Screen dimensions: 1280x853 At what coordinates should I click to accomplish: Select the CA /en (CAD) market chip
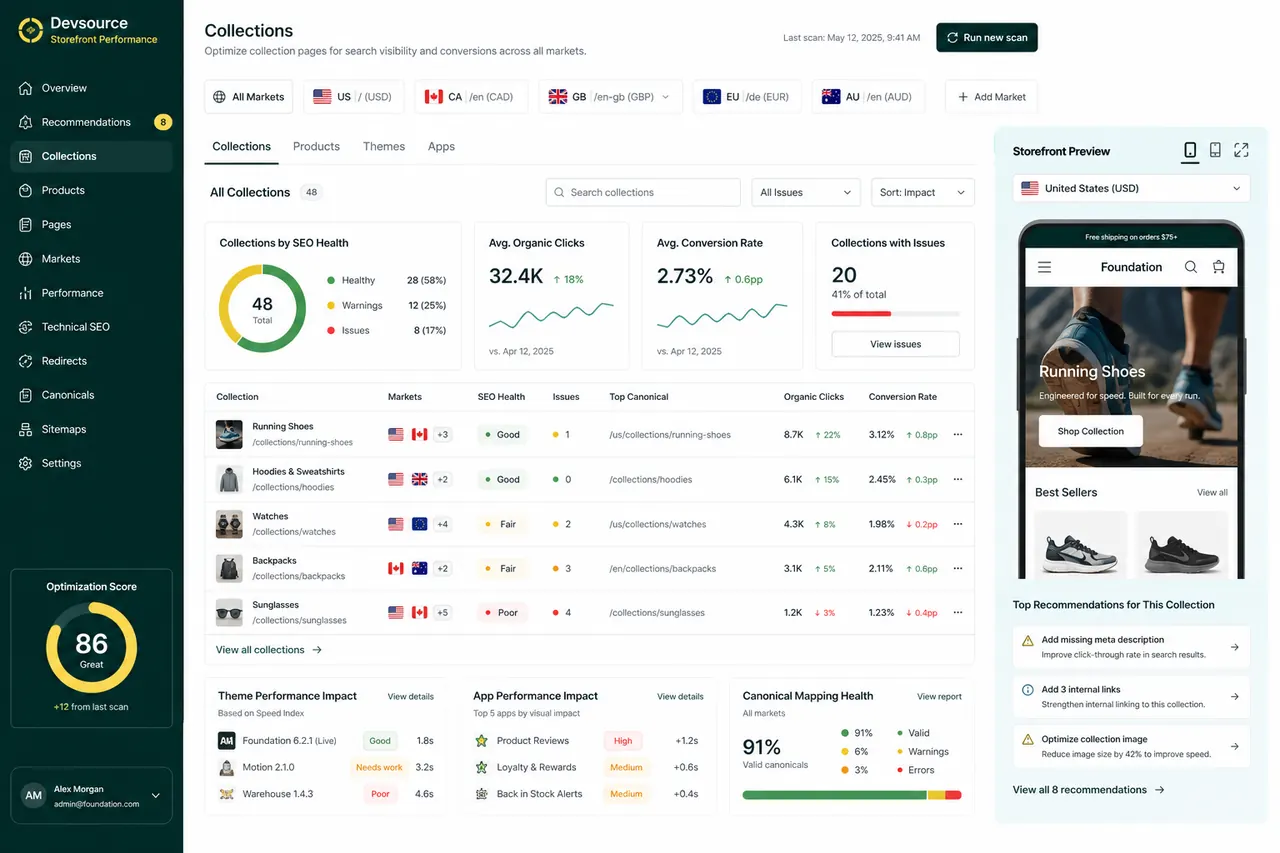(x=471, y=97)
